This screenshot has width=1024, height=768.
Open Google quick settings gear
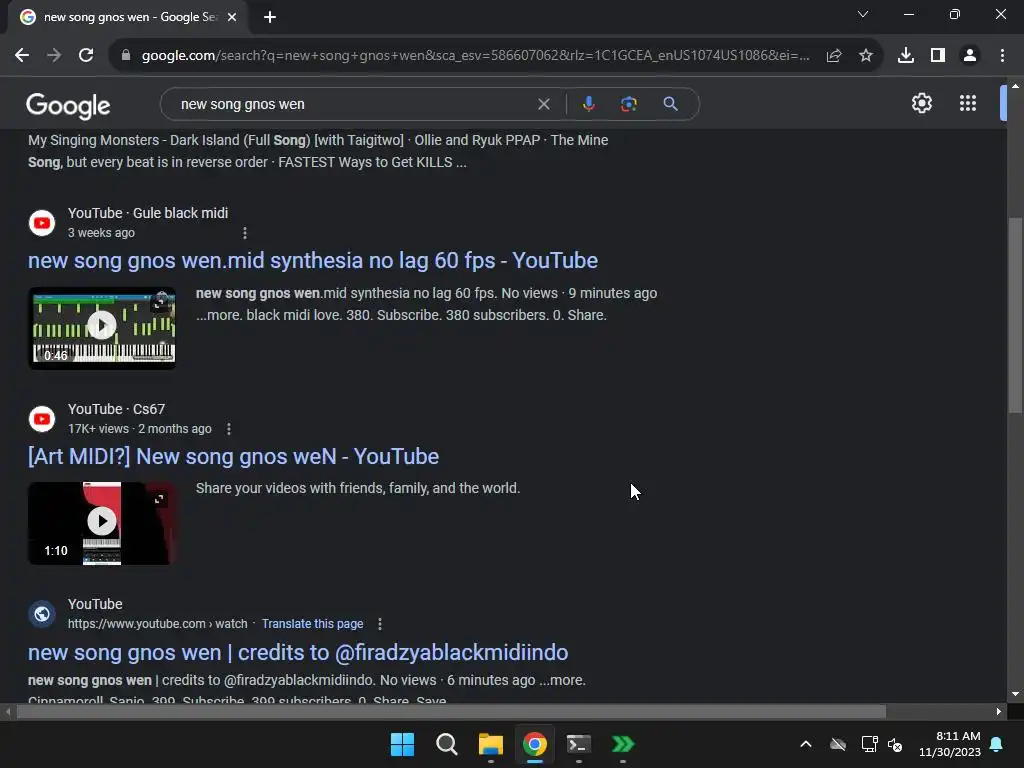(x=921, y=103)
